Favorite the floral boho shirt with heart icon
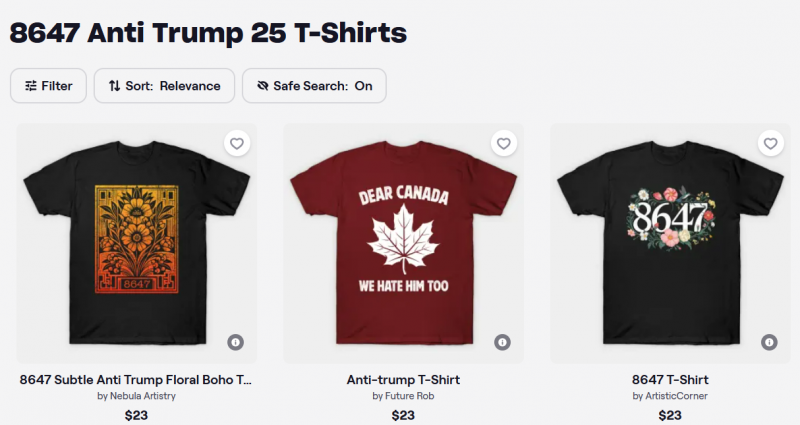800x425 pixels. click(x=237, y=143)
